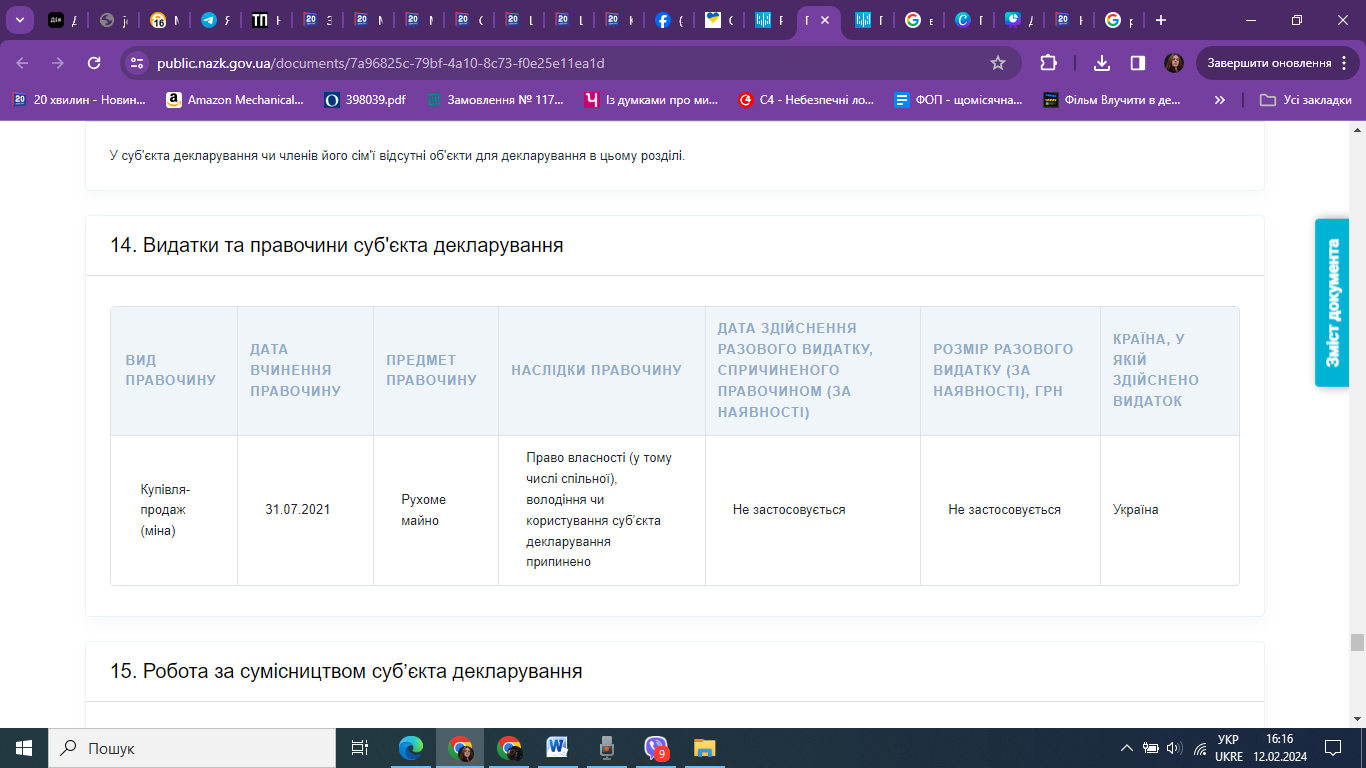Open Microsoft Word from the taskbar
1366x768 pixels.
(557, 747)
